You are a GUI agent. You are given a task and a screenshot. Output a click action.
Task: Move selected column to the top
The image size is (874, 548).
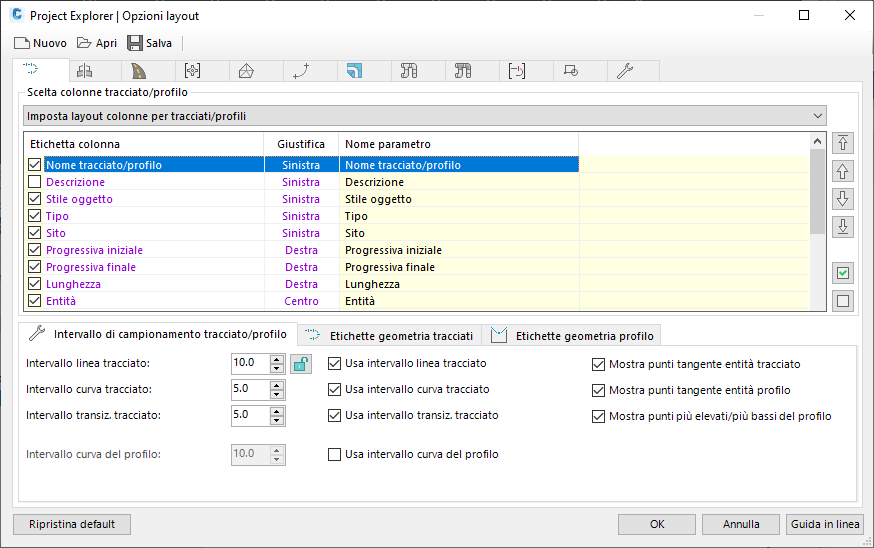[x=843, y=143]
